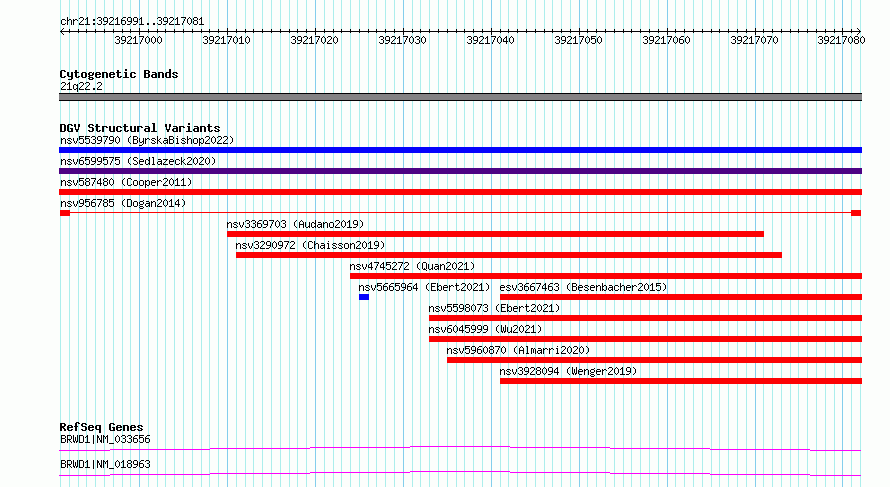Screen dimensions: 890x487
Task: Select the red nsv3369703 variant bar
Action: click(496, 234)
